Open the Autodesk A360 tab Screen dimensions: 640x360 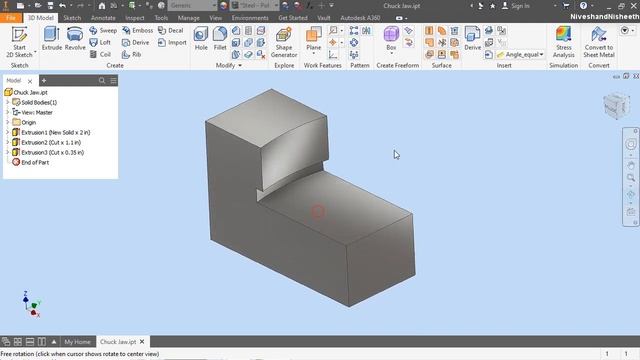[360, 18]
